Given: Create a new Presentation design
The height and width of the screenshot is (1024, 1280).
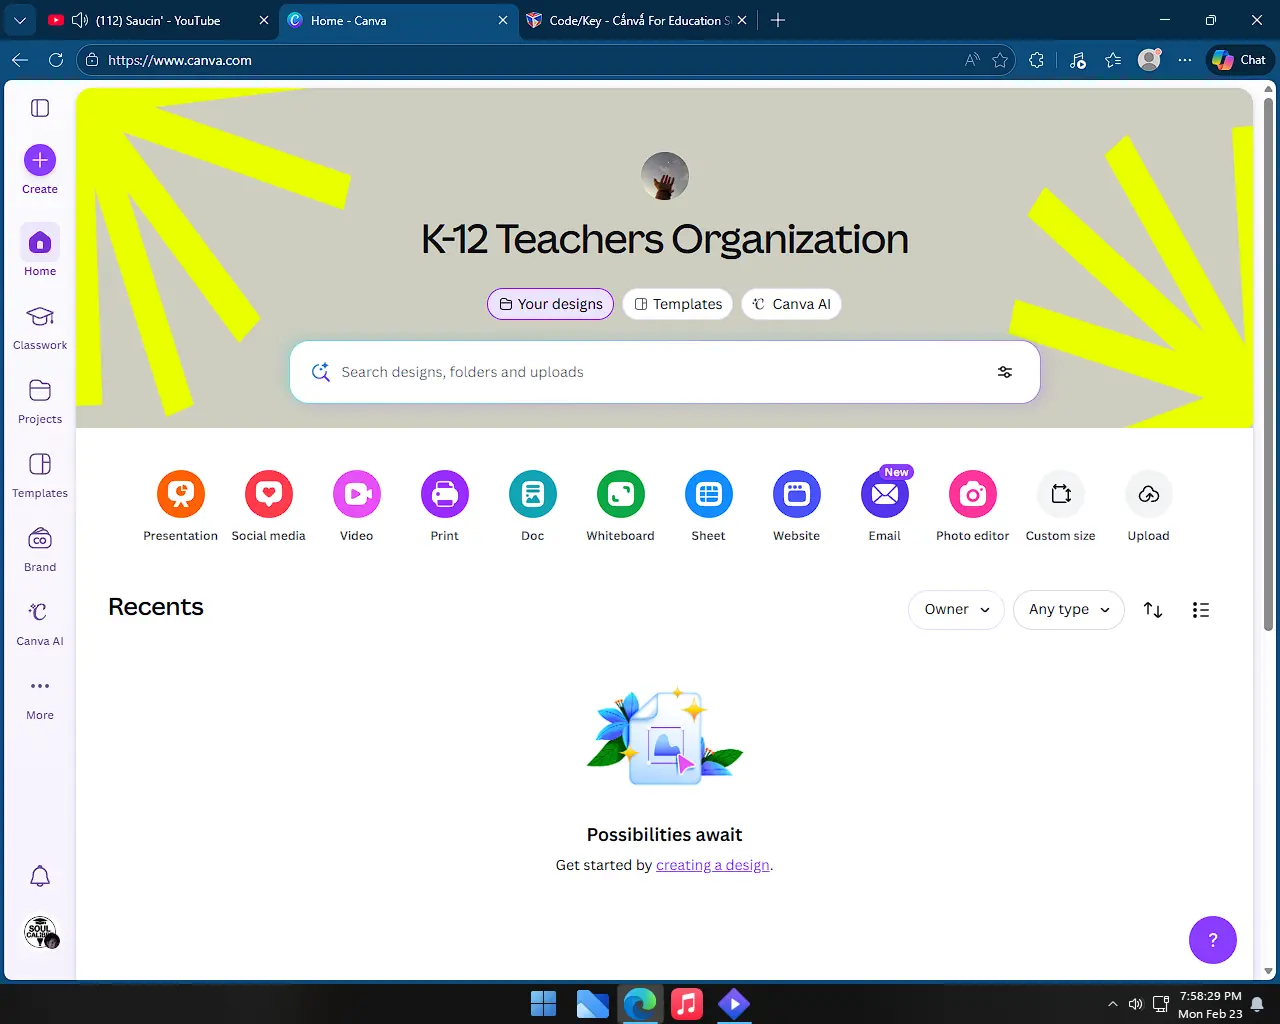Looking at the screenshot, I should (180, 506).
